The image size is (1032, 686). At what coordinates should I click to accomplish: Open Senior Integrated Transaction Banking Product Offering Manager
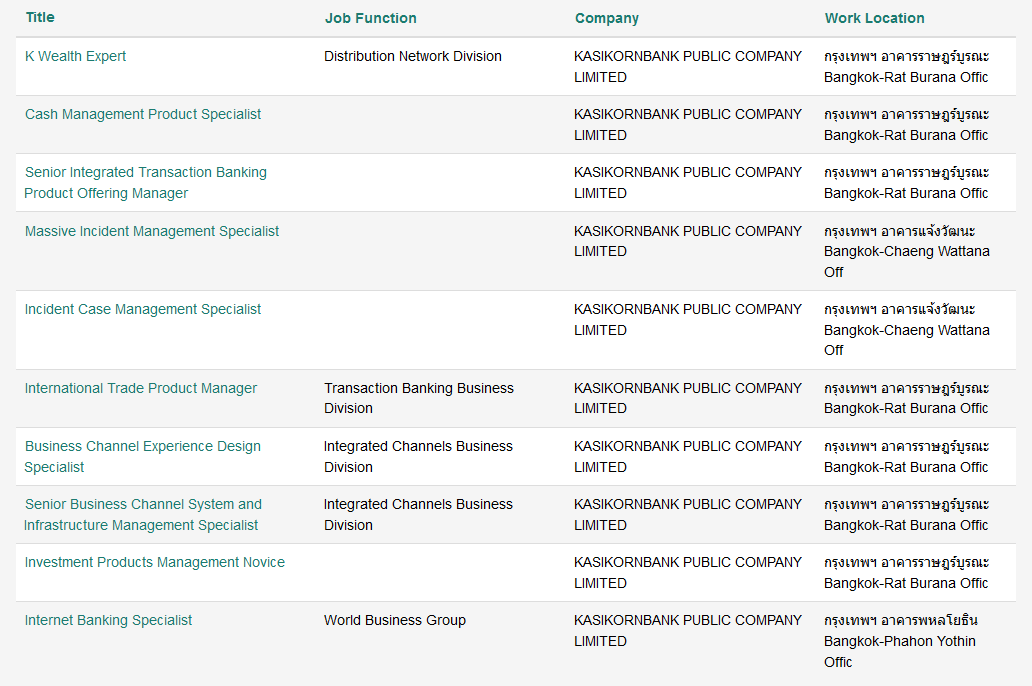click(x=145, y=183)
